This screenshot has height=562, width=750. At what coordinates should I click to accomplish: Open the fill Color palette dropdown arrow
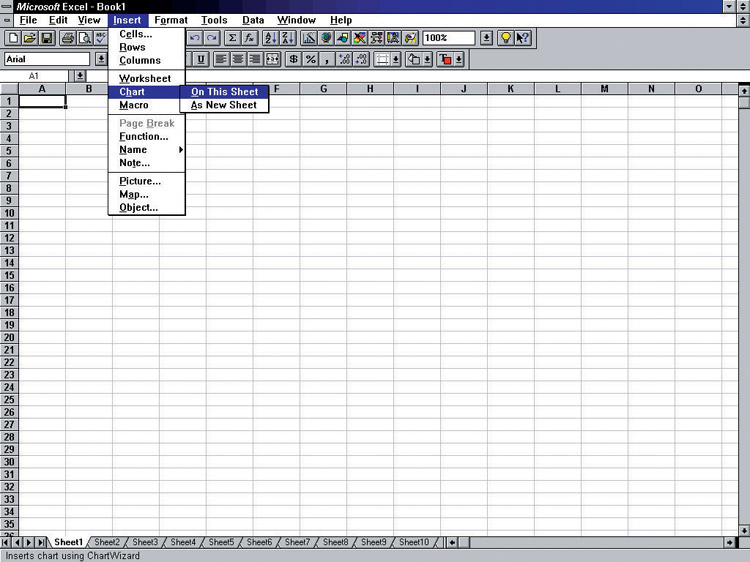pyautogui.click(x=428, y=59)
